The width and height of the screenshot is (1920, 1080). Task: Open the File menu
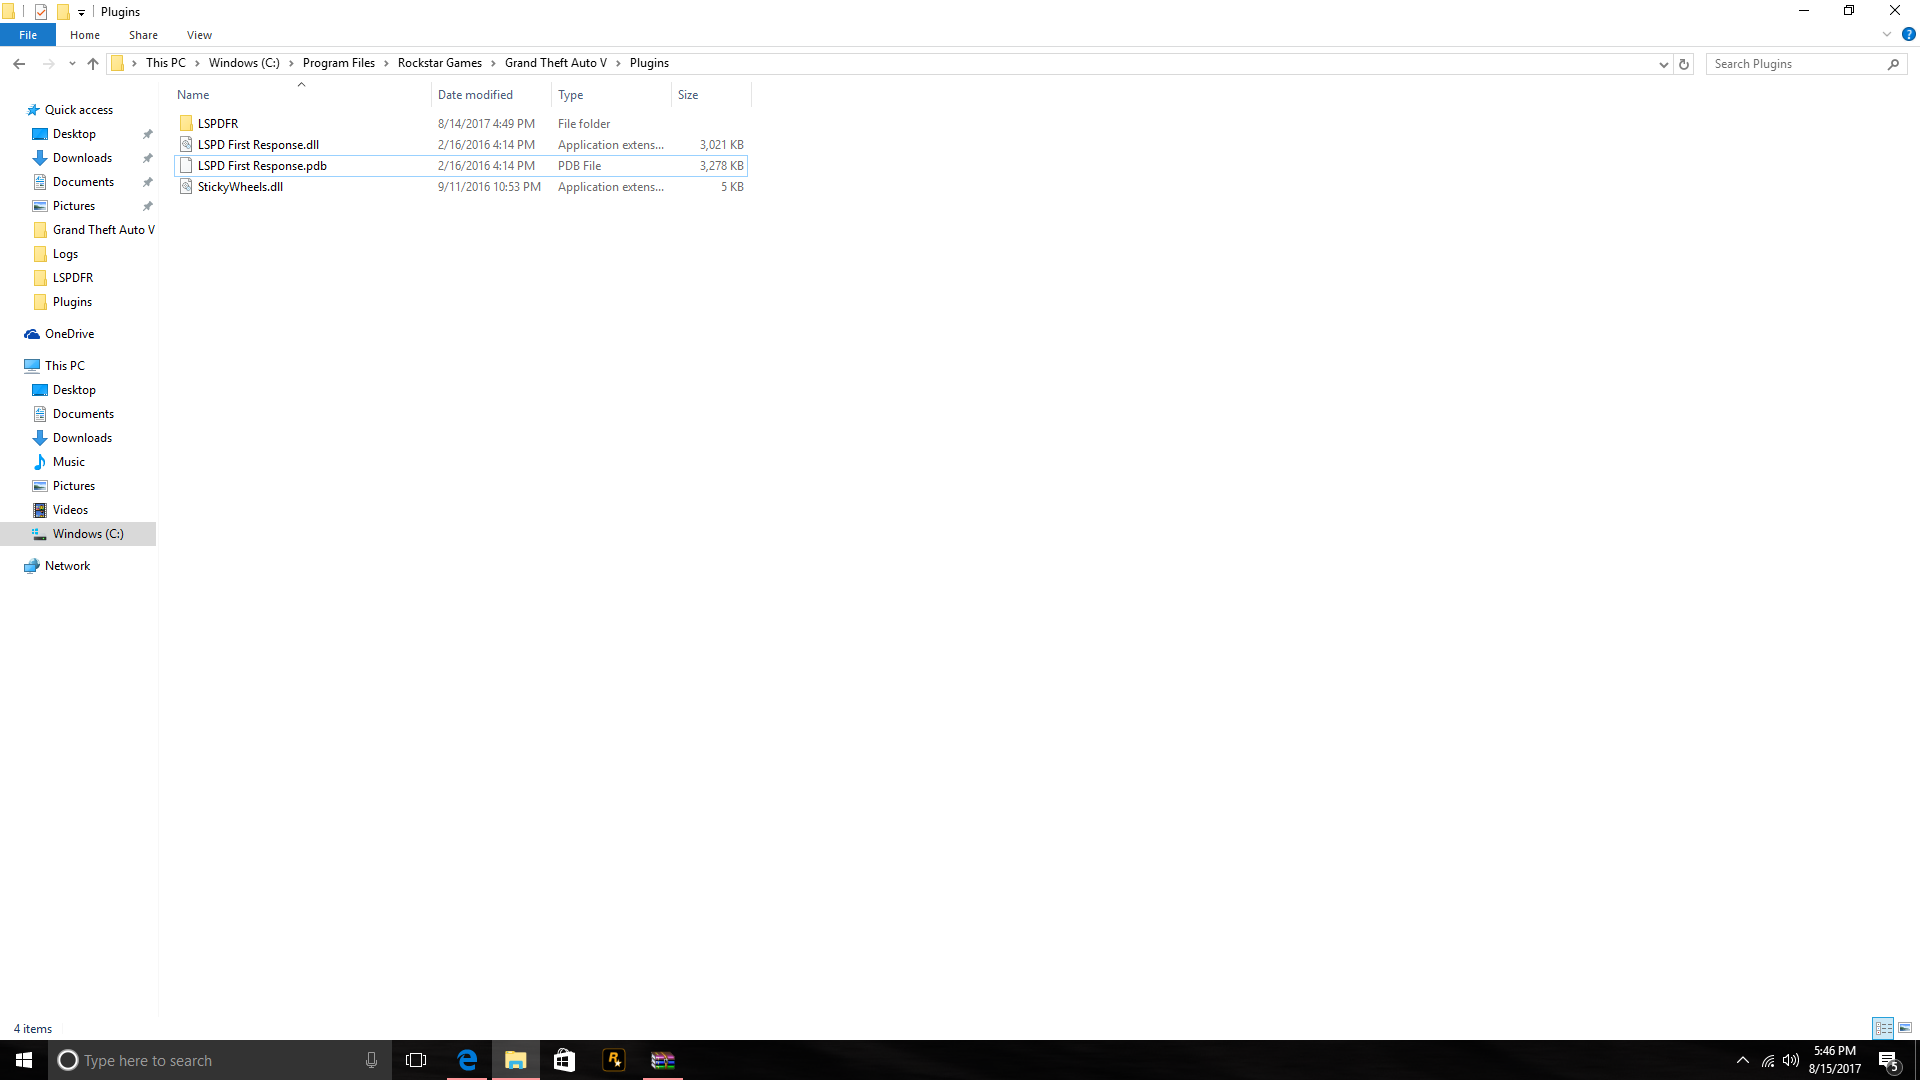click(28, 35)
